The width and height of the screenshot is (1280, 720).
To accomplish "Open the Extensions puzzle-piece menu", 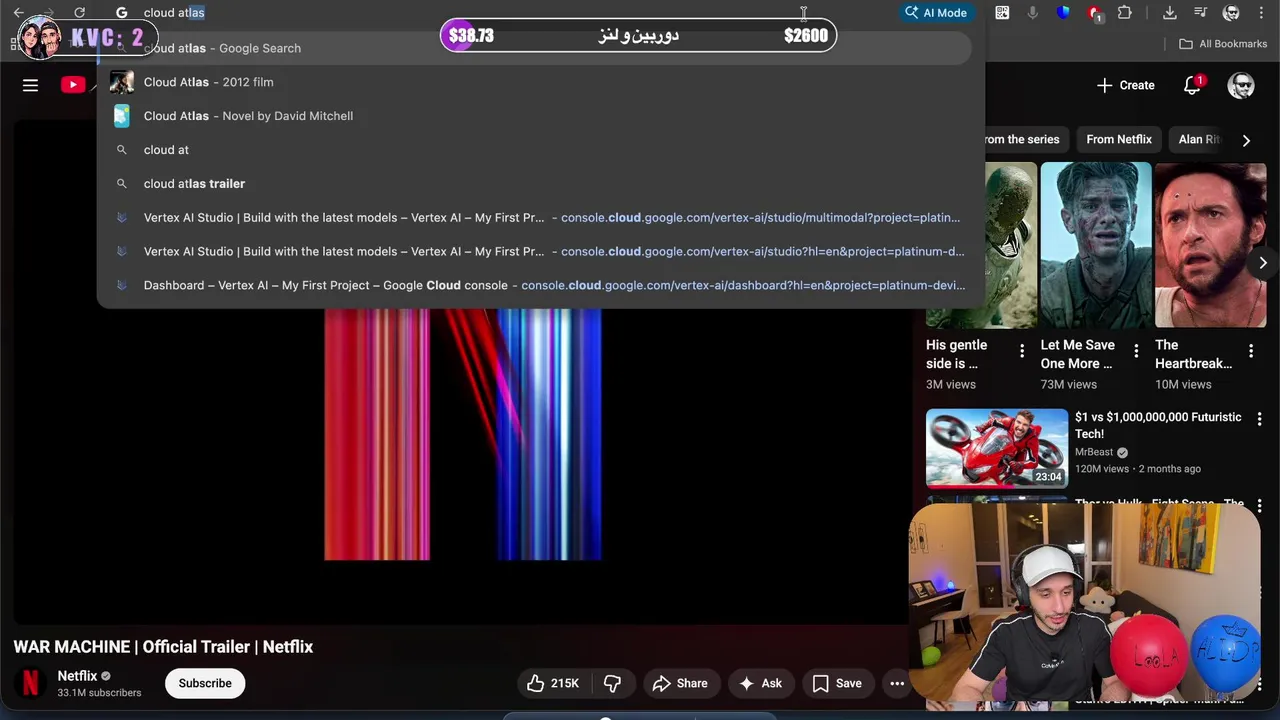I will (1125, 13).
